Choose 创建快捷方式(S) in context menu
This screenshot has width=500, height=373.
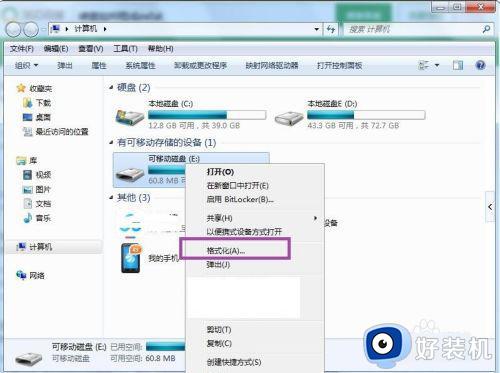pyautogui.click(x=234, y=362)
